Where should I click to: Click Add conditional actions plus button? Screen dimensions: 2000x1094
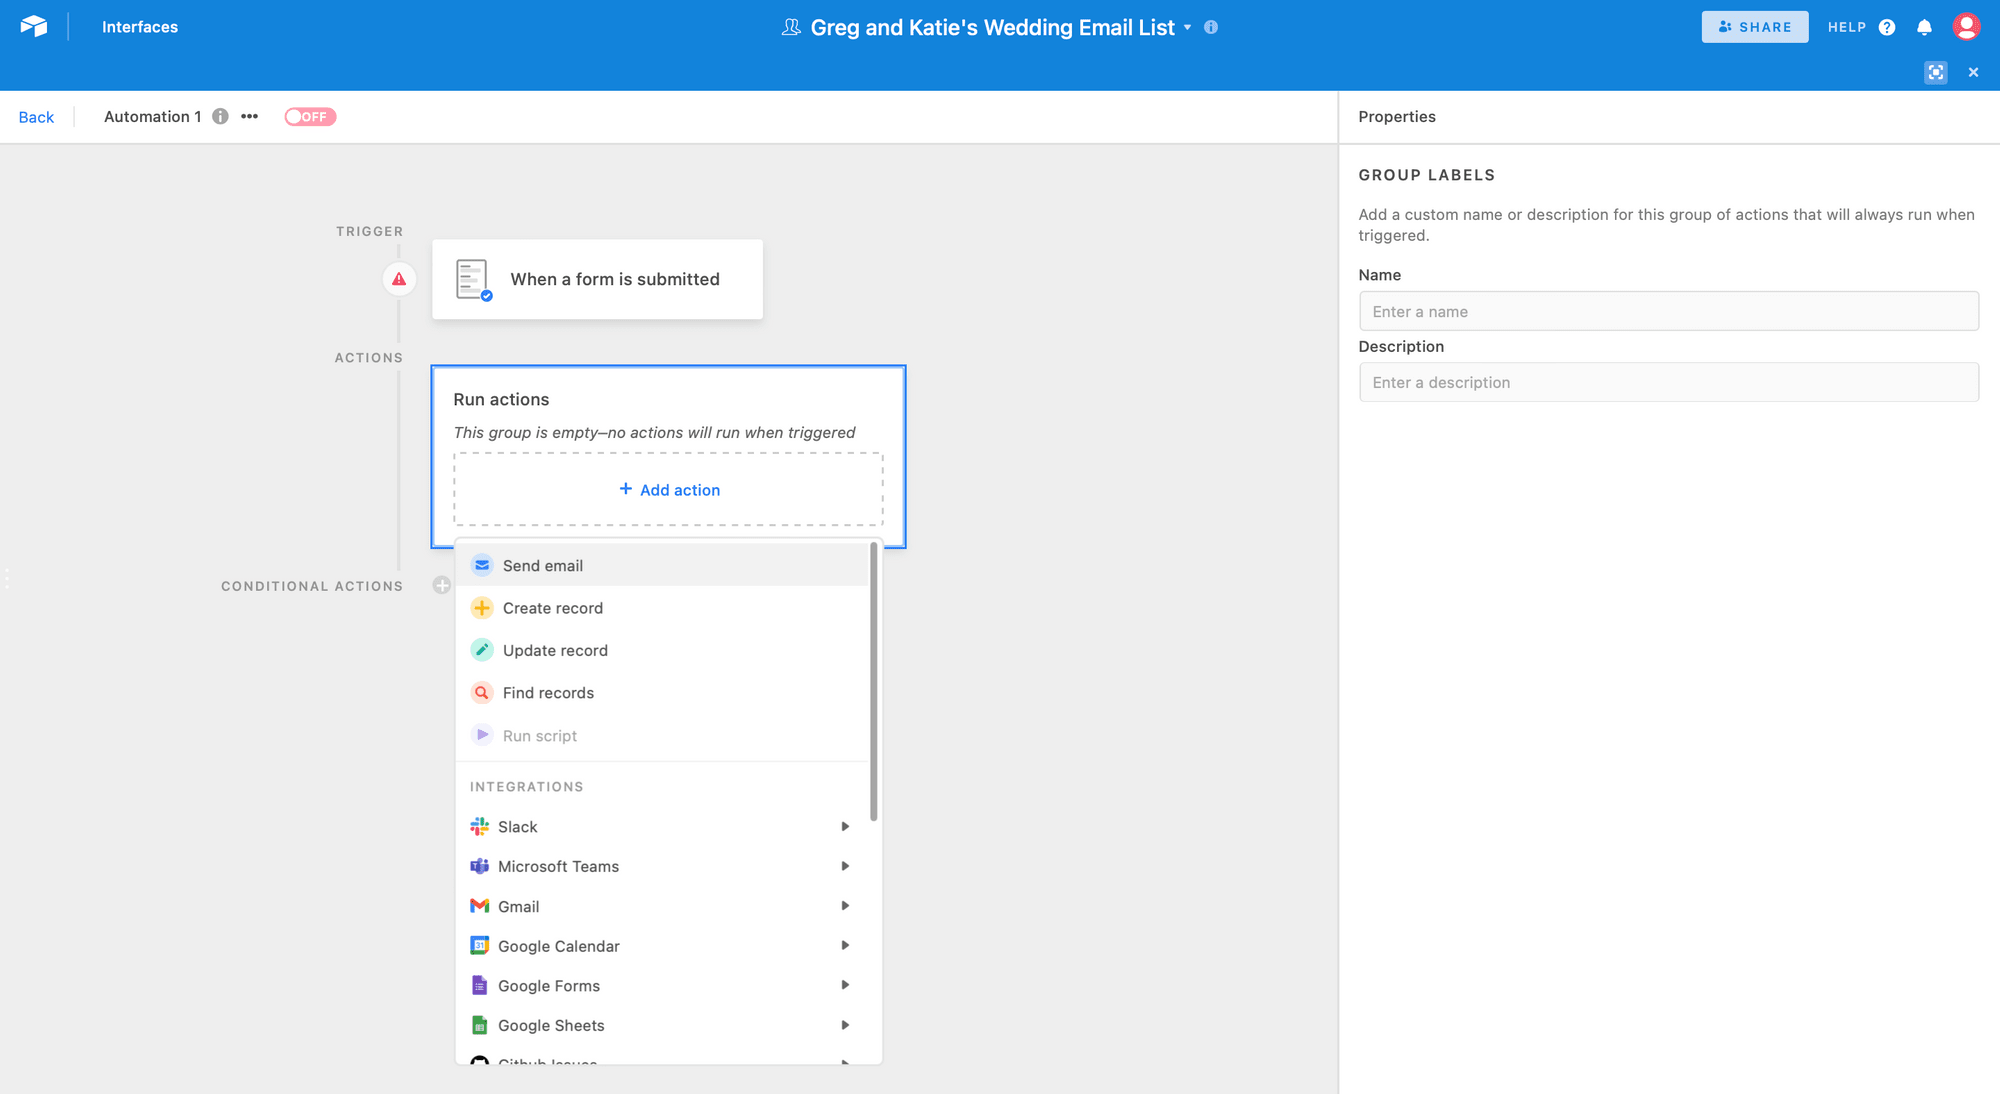point(442,585)
